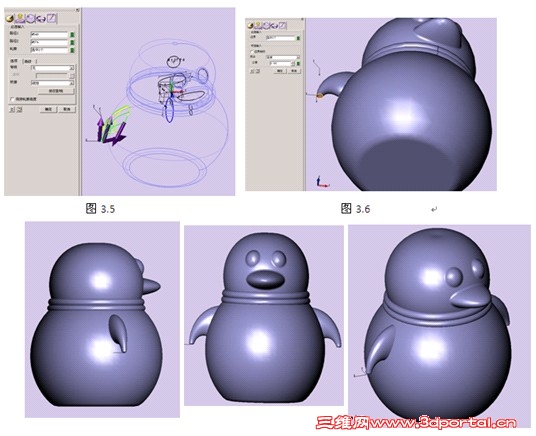This screenshot has height=436, width=536.
Task: Click the green pick button beside first field, Figure 3.5
Action: (72, 35)
